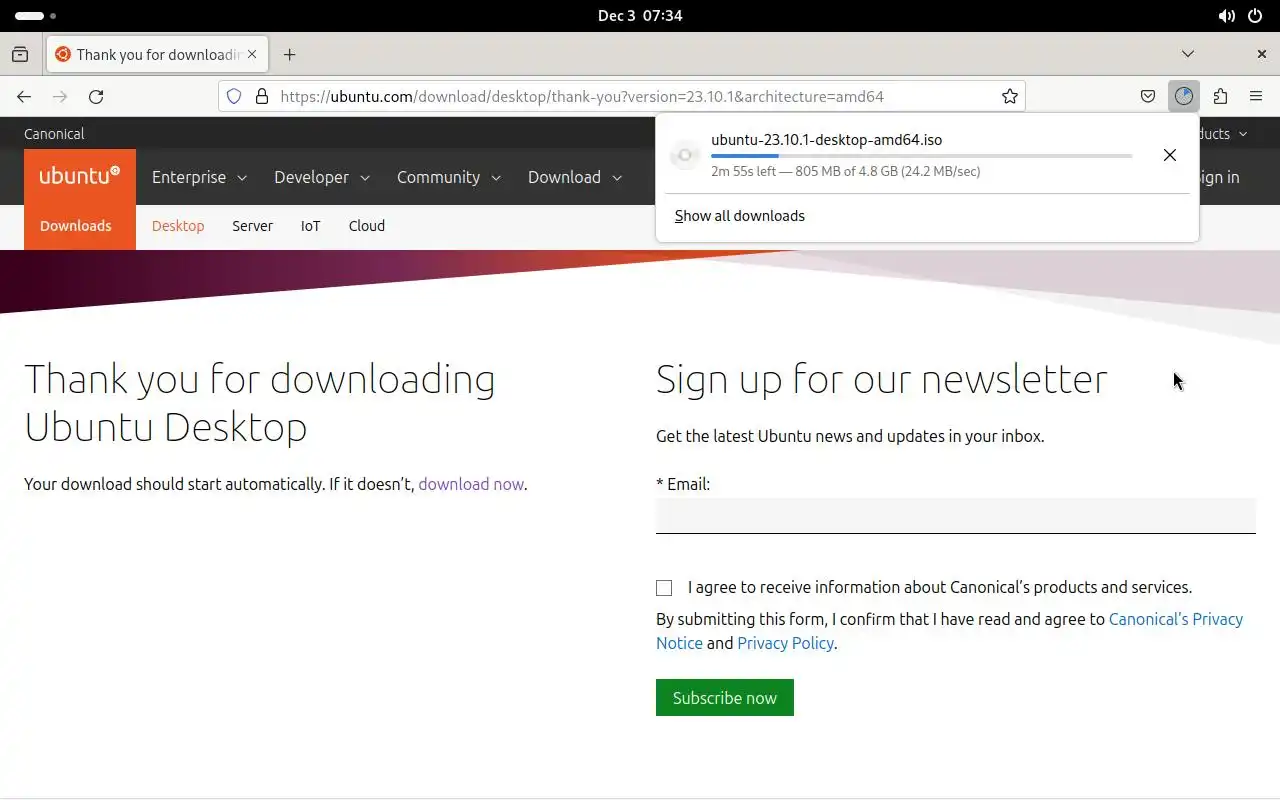1280x800 pixels.
Task: Bookmark this page with the star icon
Action: pyautogui.click(x=1010, y=97)
